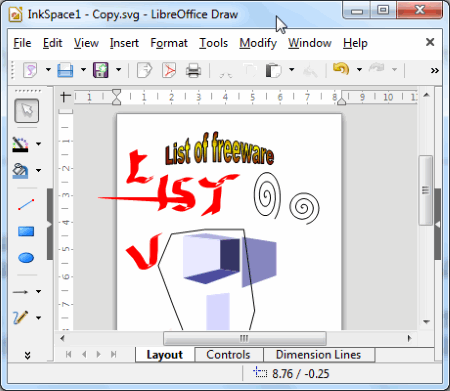The image size is (450, 391).
Task: Open the Help menu
Action: coord(355,43)
